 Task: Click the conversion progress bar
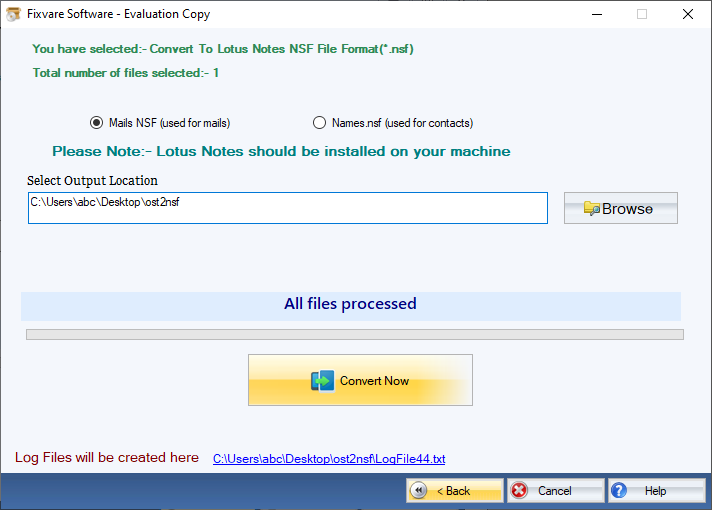pyautogui.click(x=355, y=335)
